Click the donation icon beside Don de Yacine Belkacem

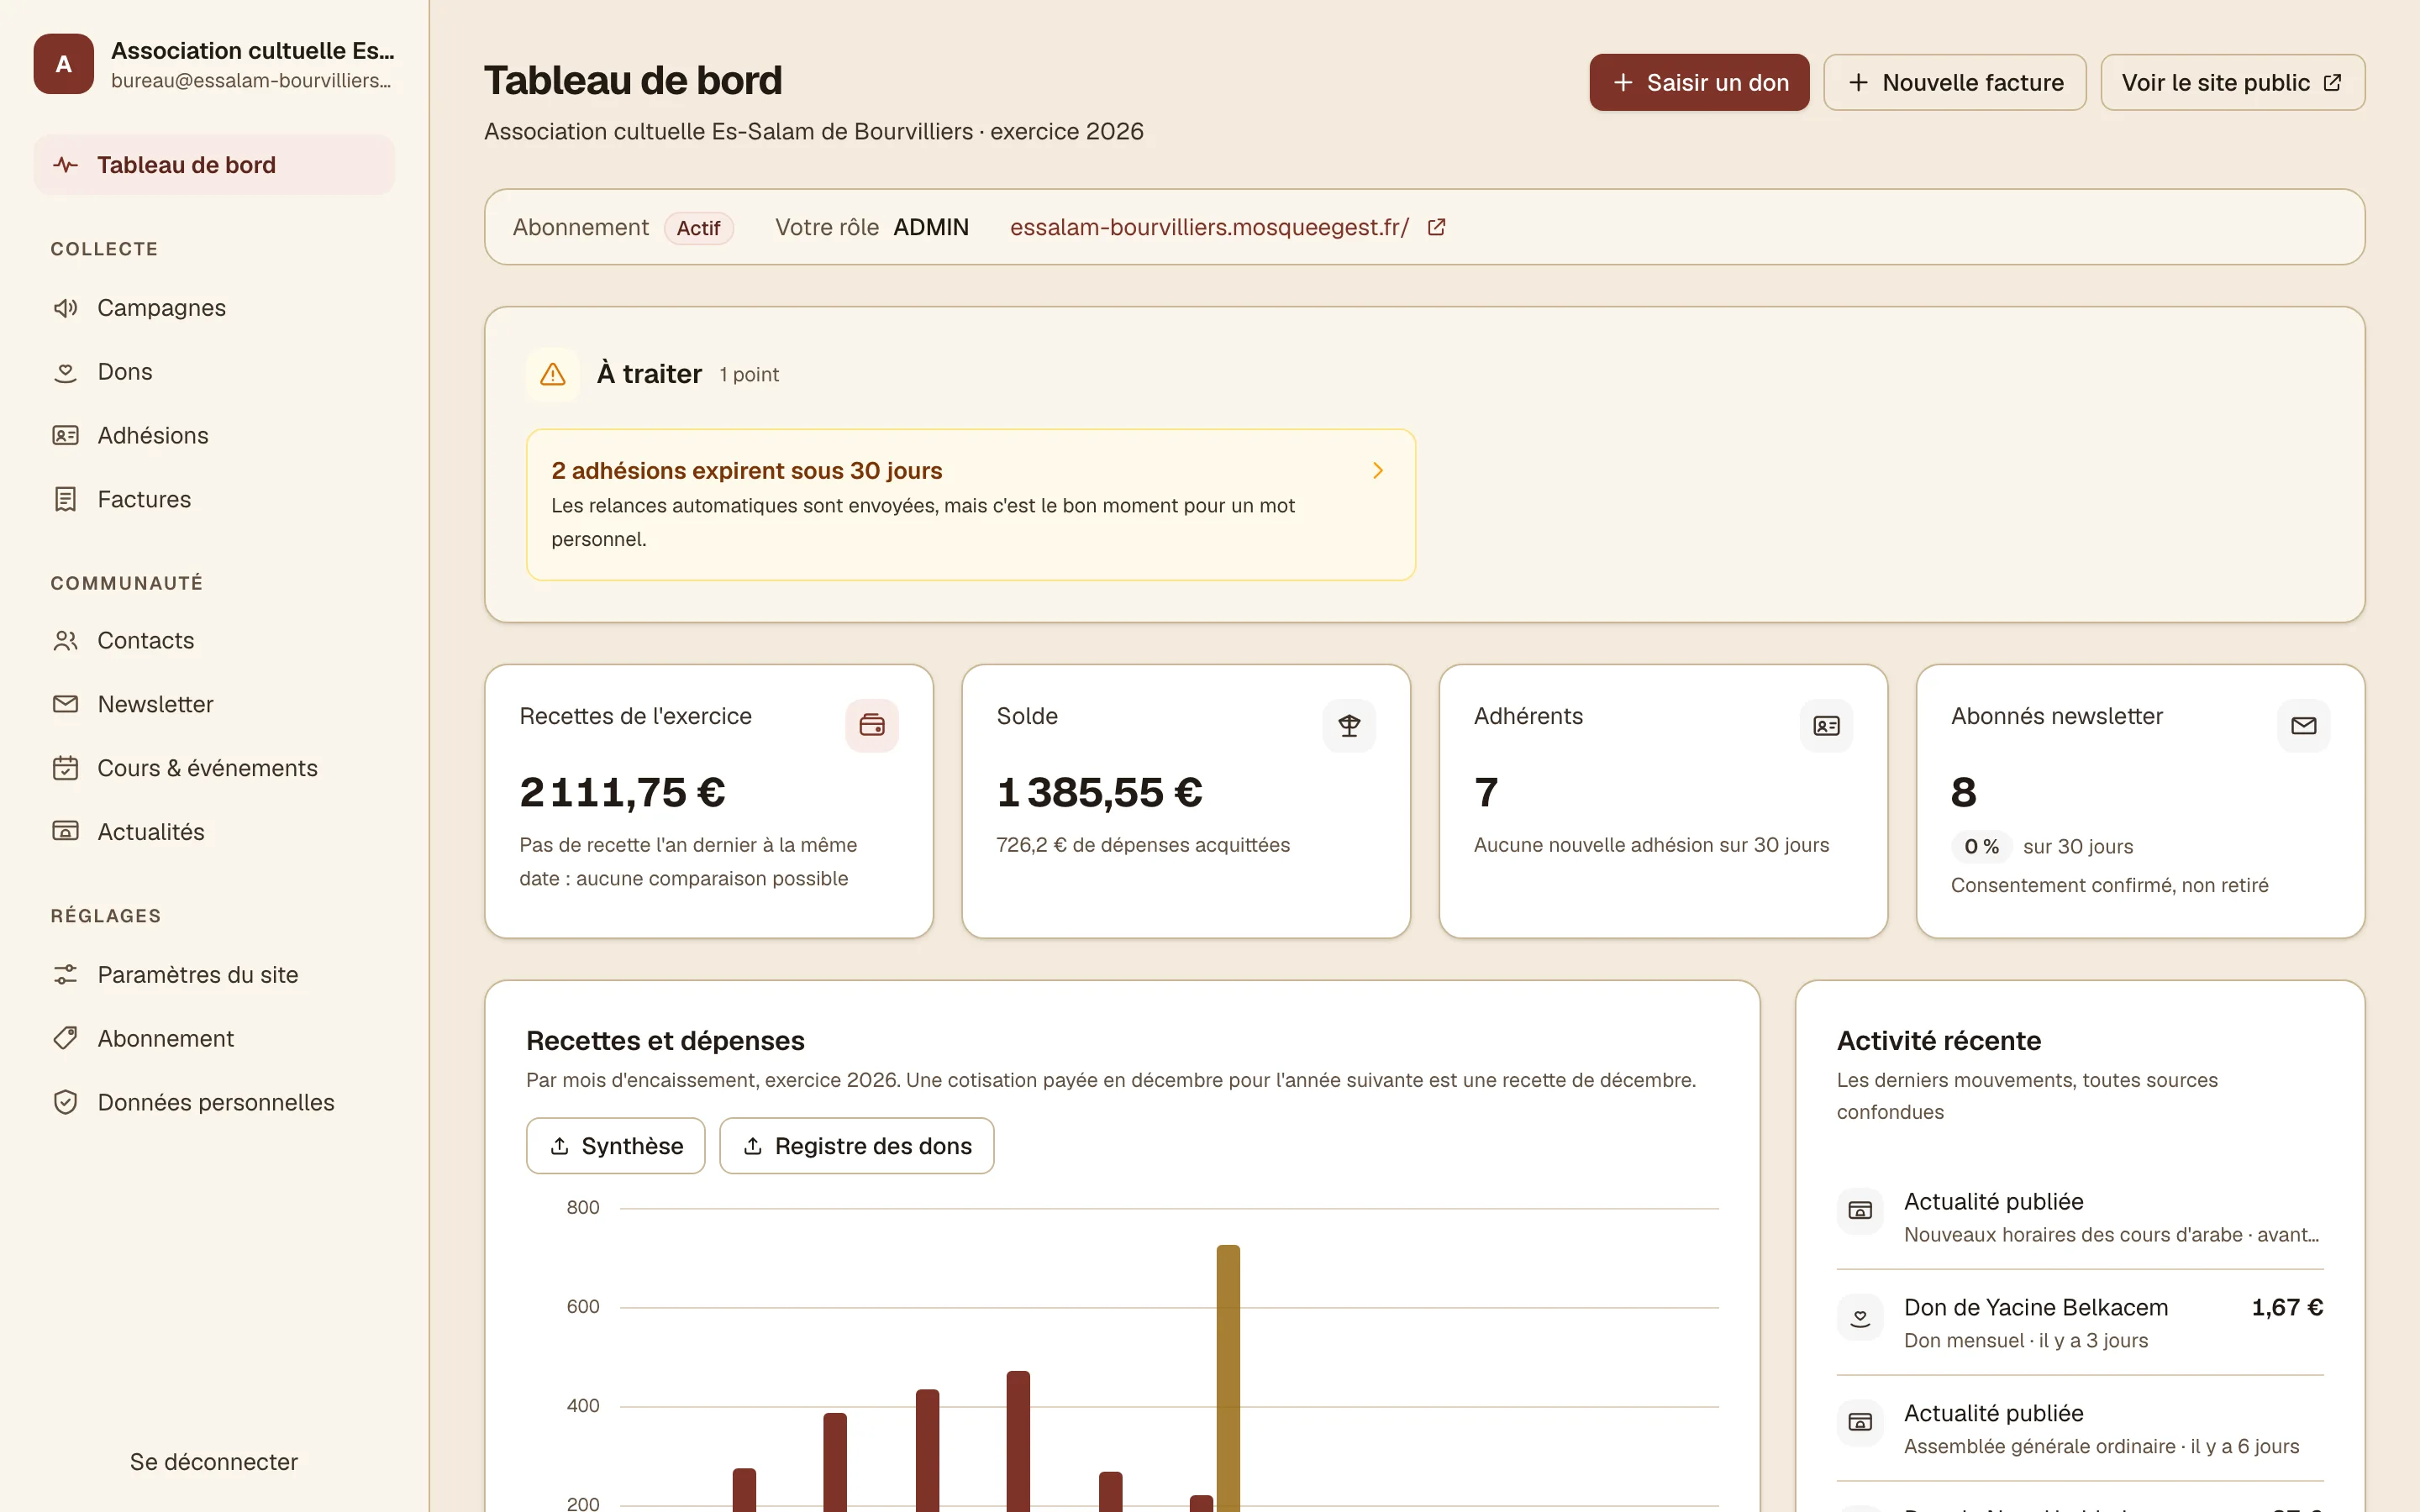pos(1860,1318)
